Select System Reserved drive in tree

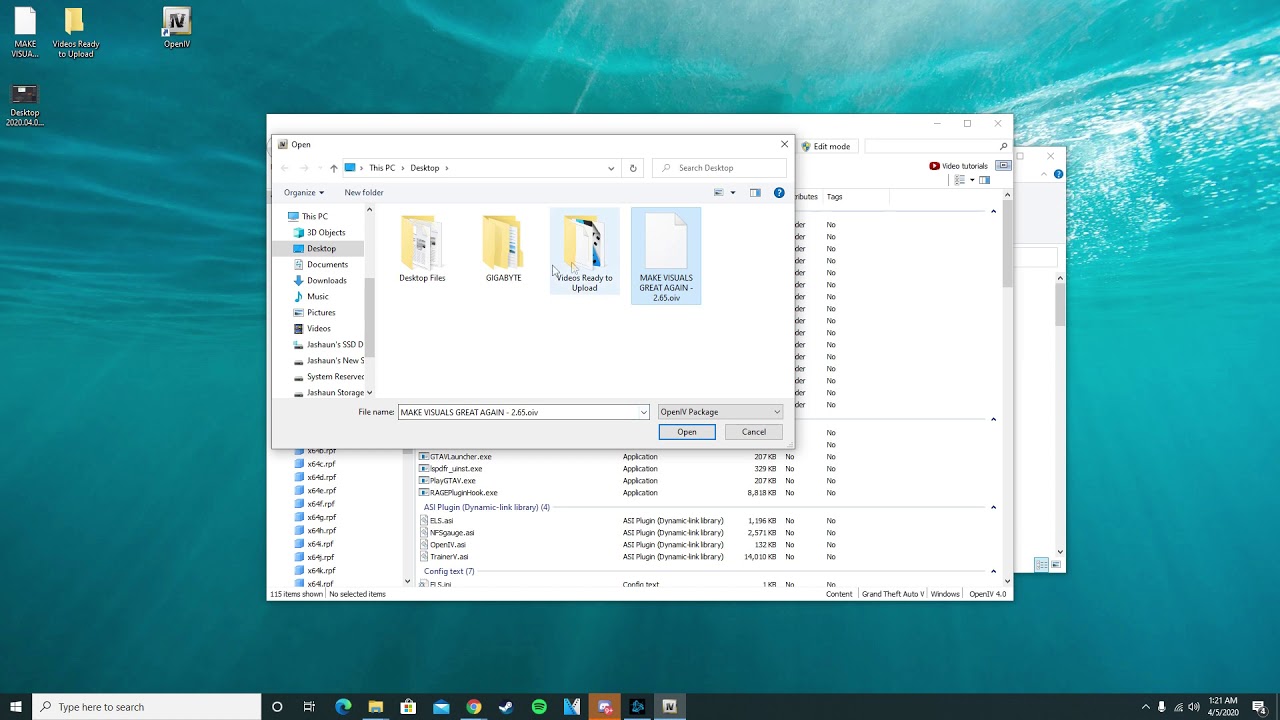[x=328, y=376]
